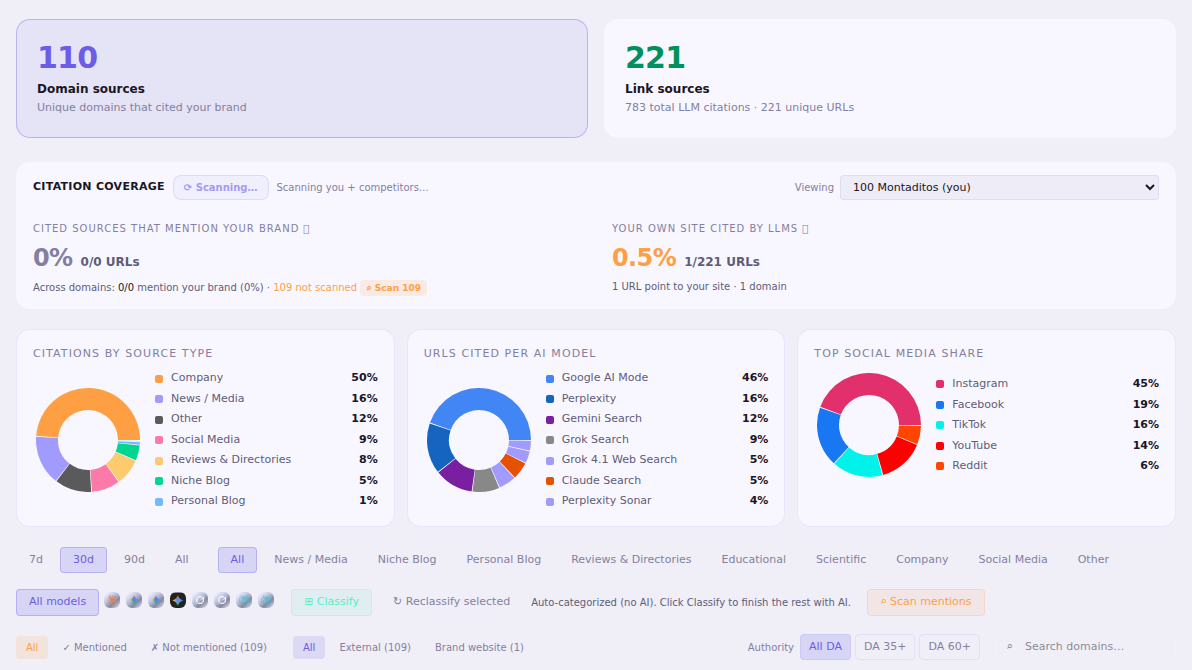Filter by the Claude model icon
Screen dimensions: 1192x670
112,600
